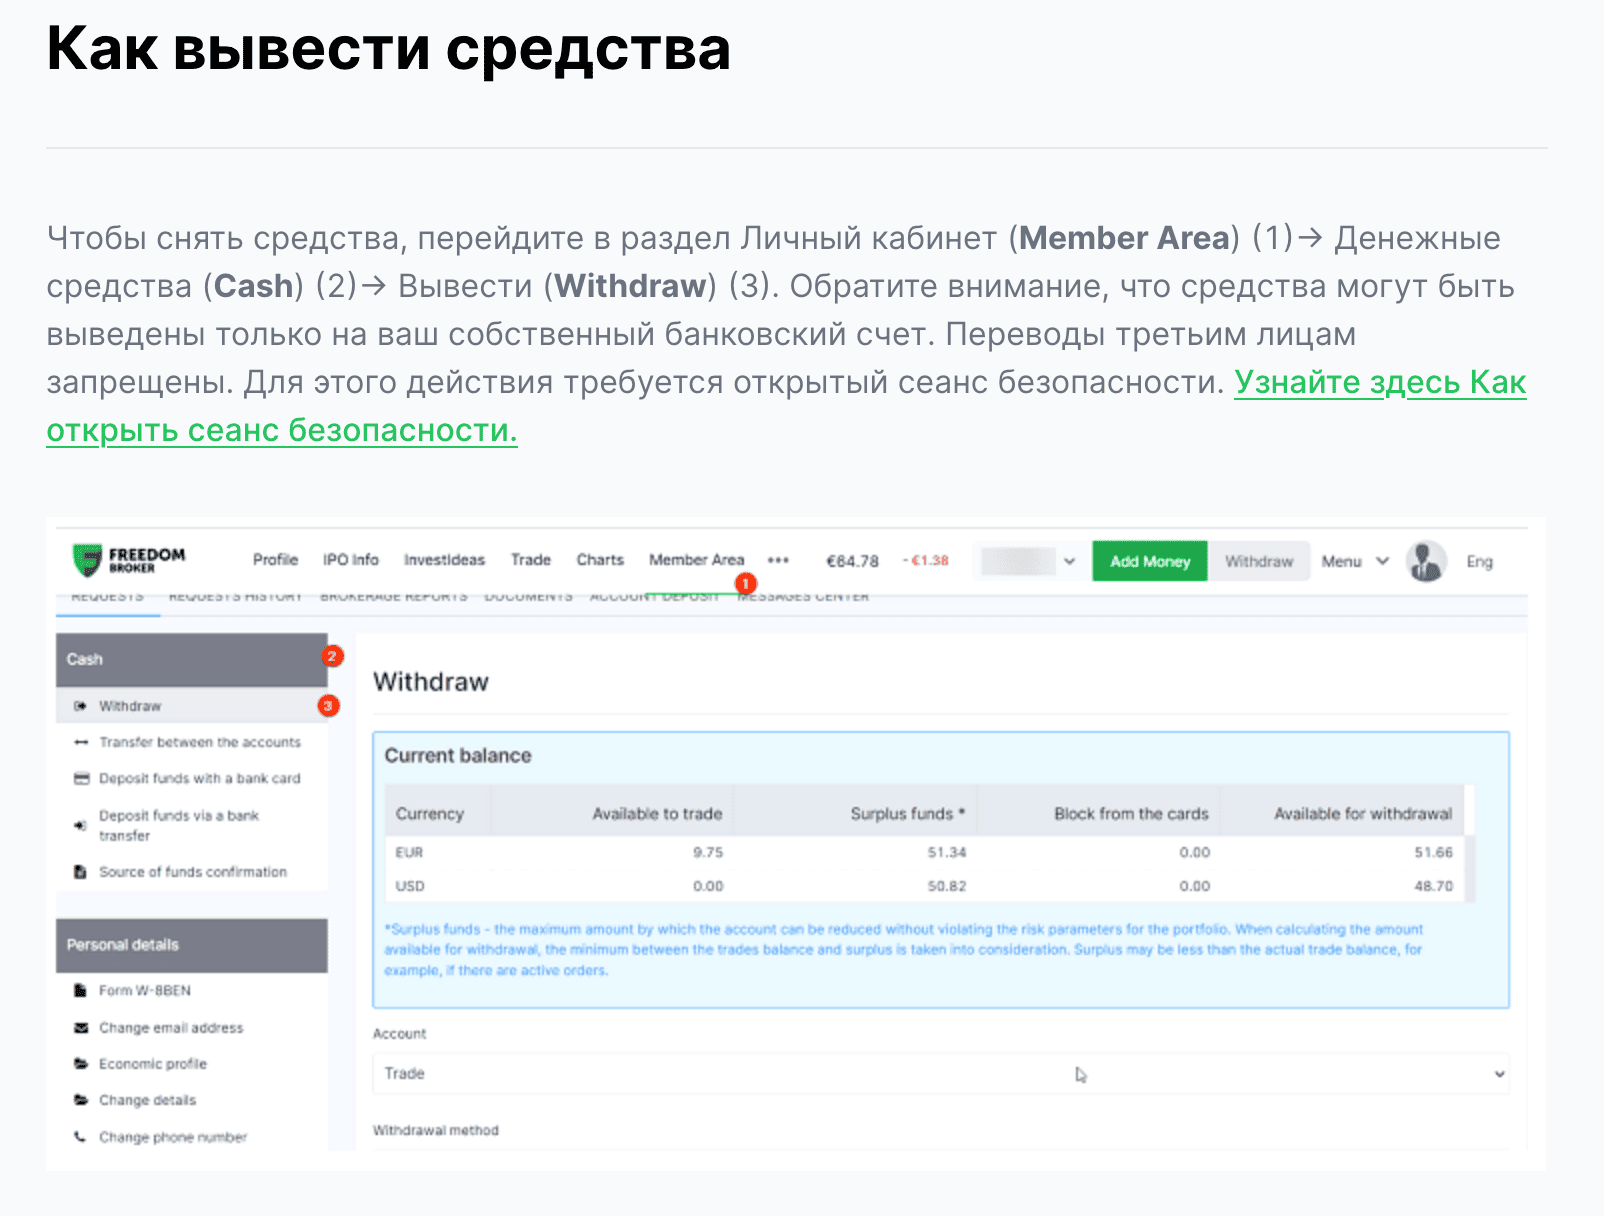Click the phone icon for phone change
1604x1216 pixels.
[x=80, y=1137]
